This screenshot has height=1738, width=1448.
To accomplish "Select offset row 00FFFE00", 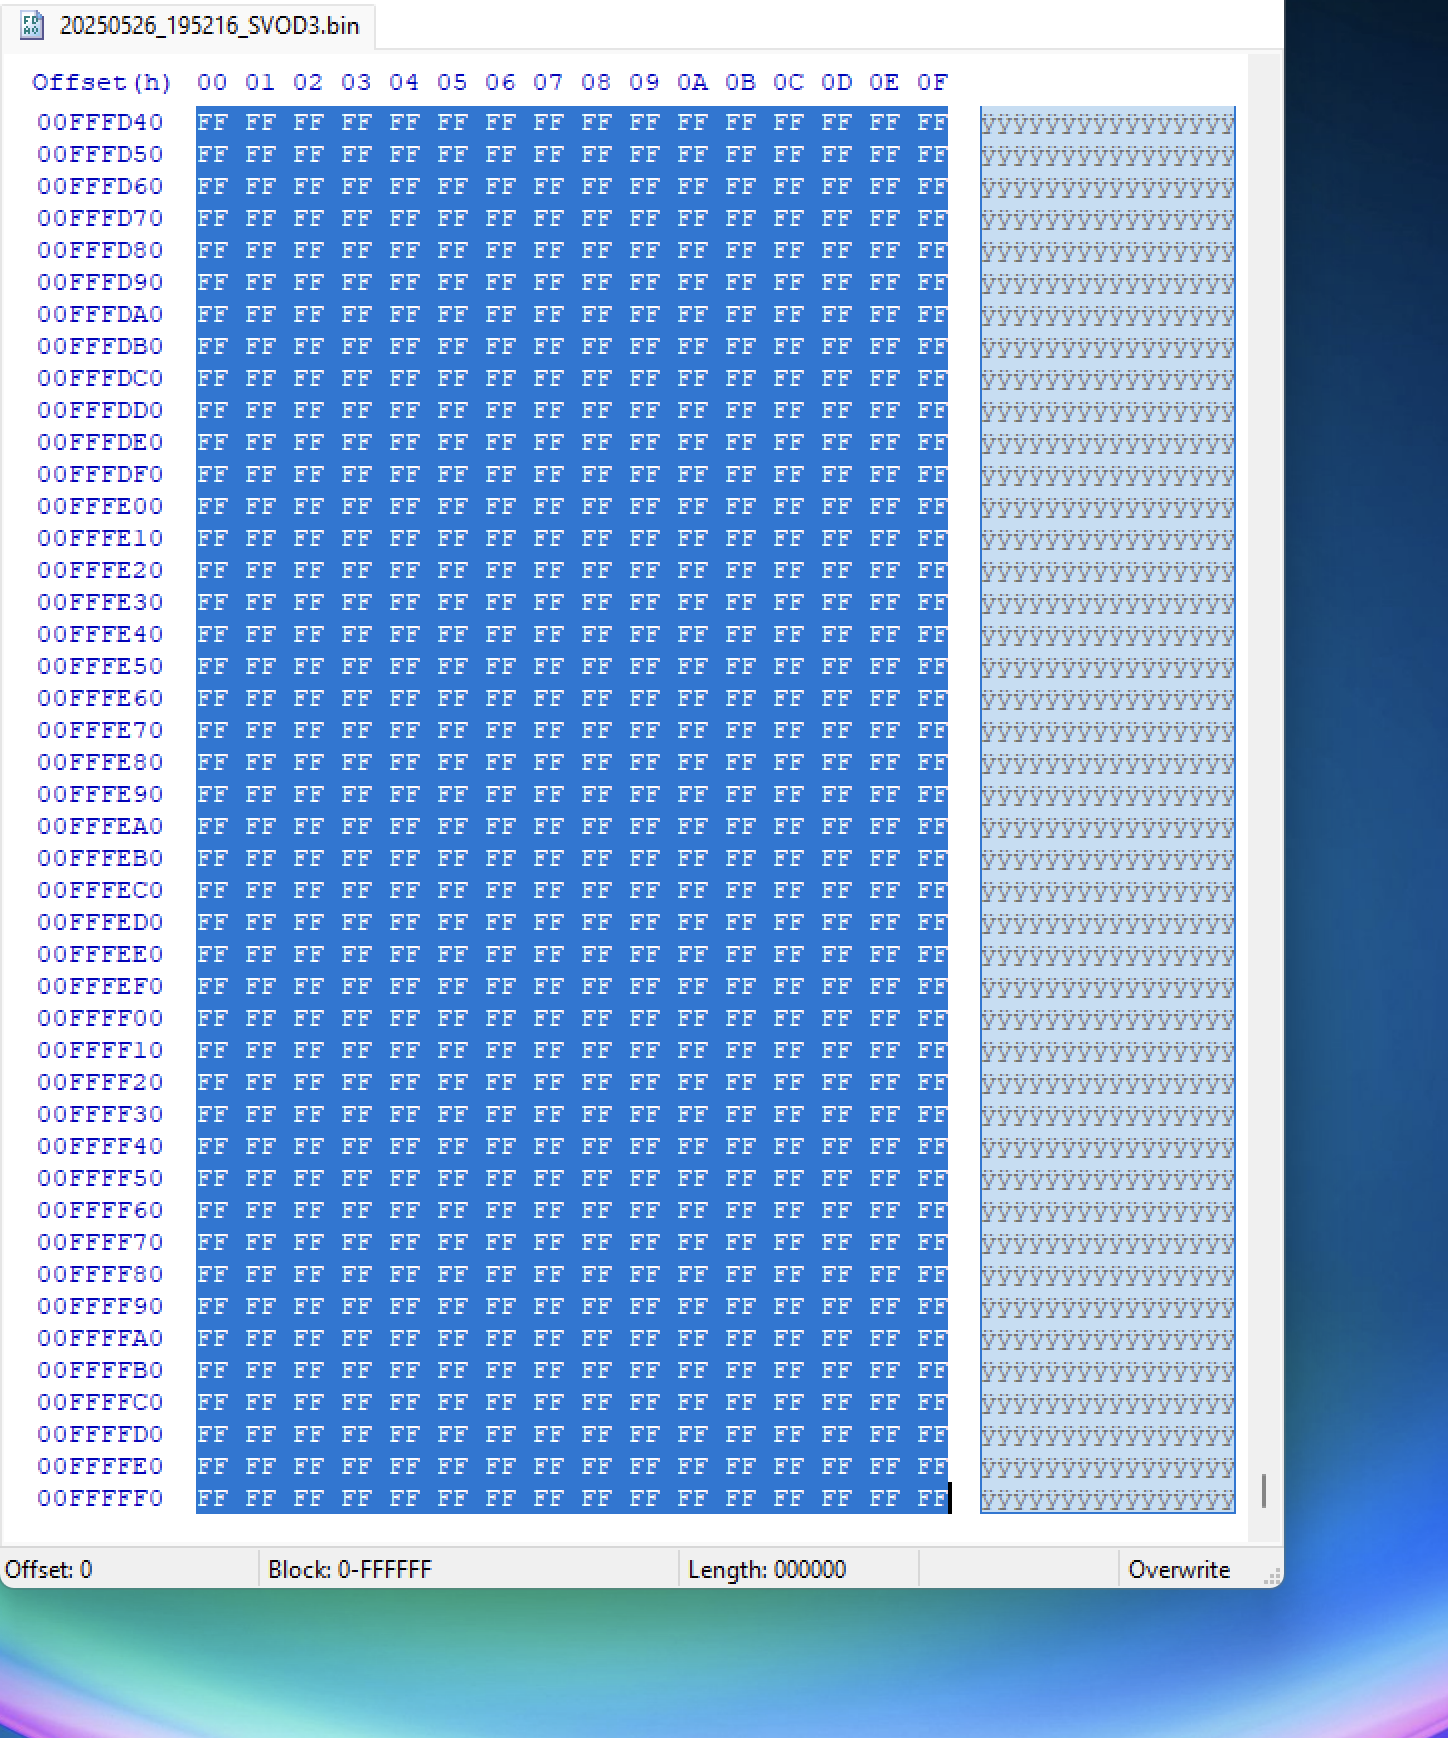I will coord(100,506).
